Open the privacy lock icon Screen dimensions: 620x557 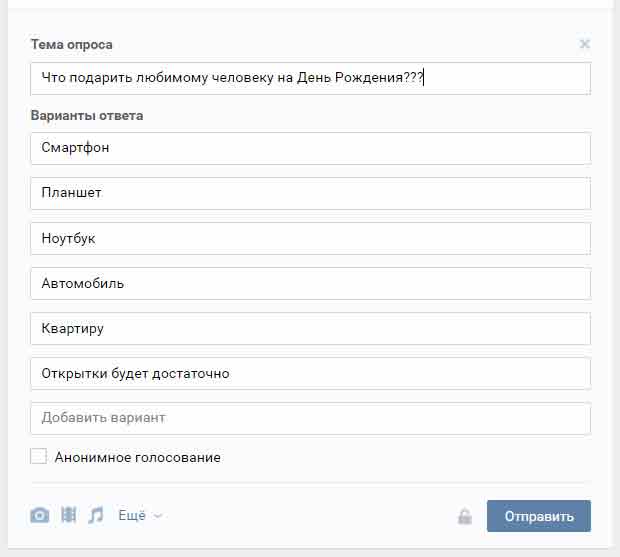coord(465,516)
